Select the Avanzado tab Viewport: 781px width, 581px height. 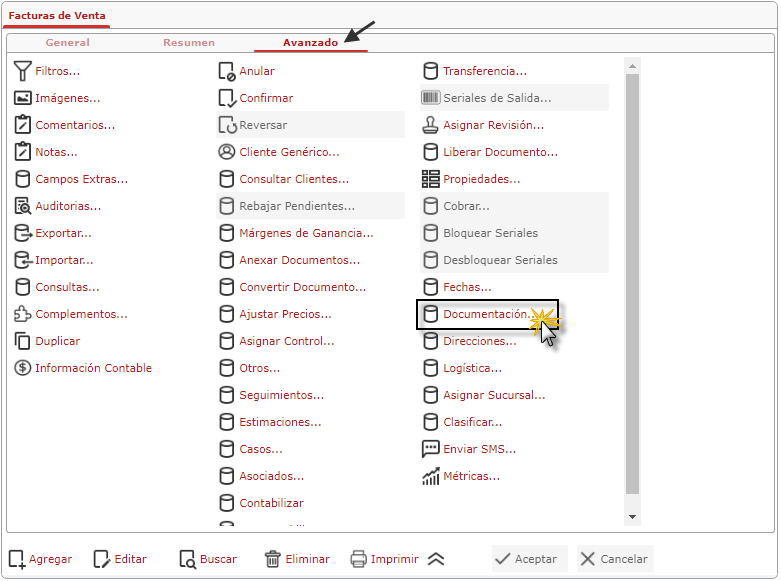[x=311, y=43]
